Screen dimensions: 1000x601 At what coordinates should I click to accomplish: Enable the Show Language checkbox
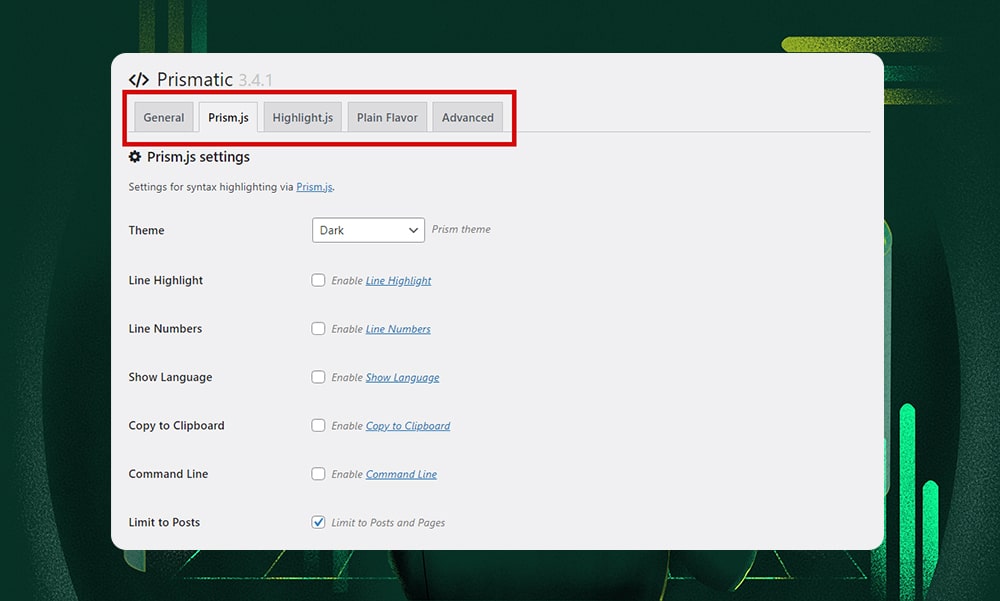coord(318,377)
